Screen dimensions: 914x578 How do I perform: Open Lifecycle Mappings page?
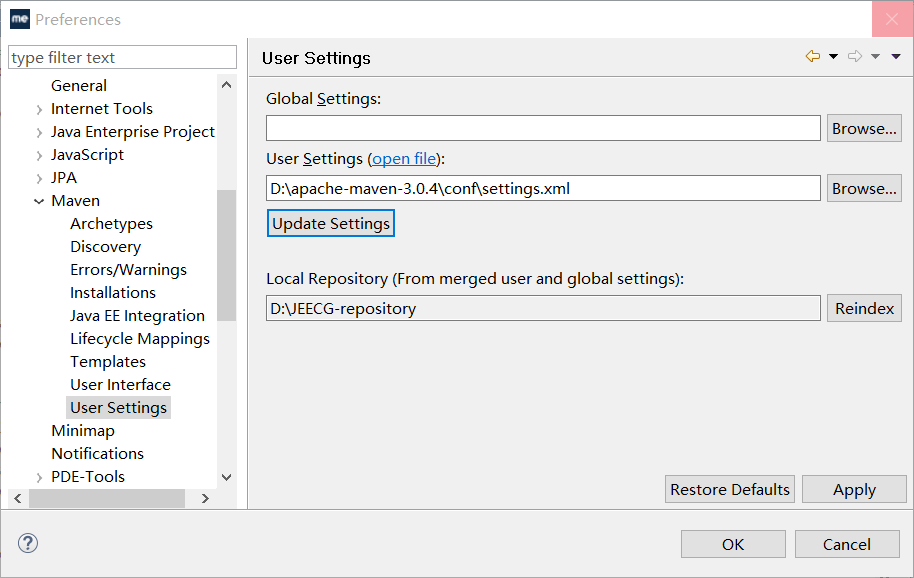pyautogui.click(x=140, y=339)
